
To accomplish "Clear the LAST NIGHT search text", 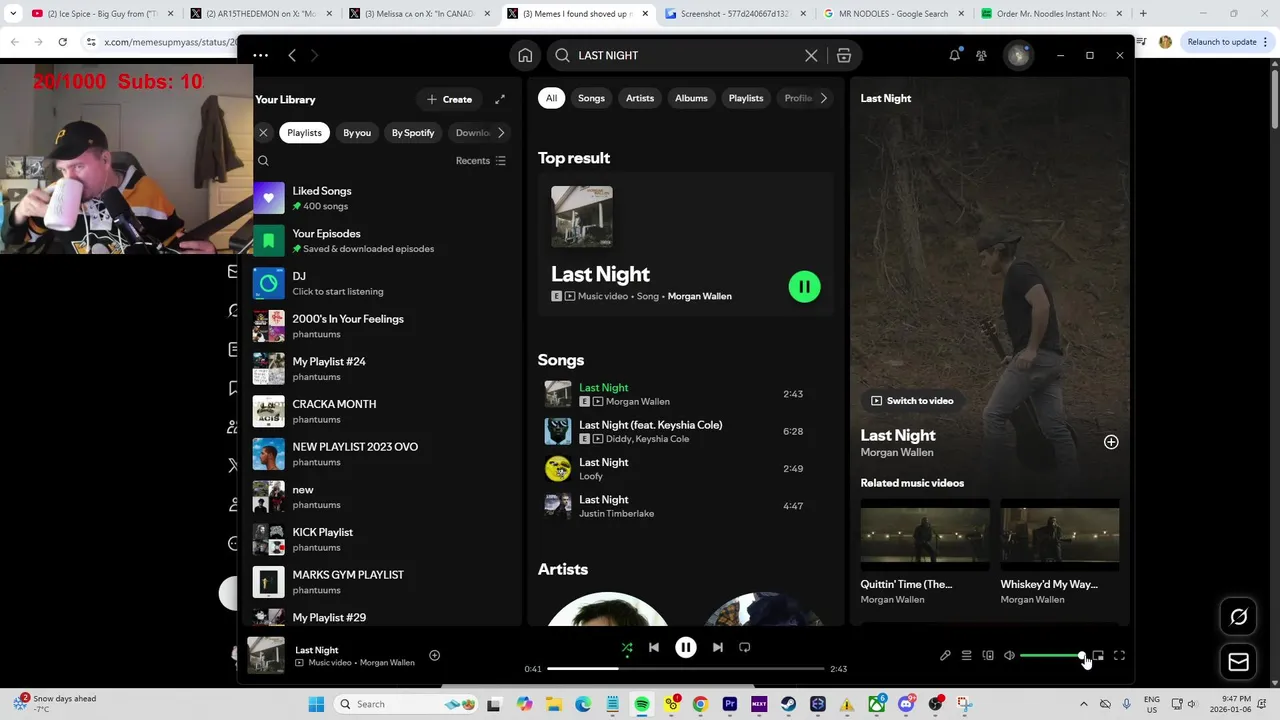I will point(811,55).
